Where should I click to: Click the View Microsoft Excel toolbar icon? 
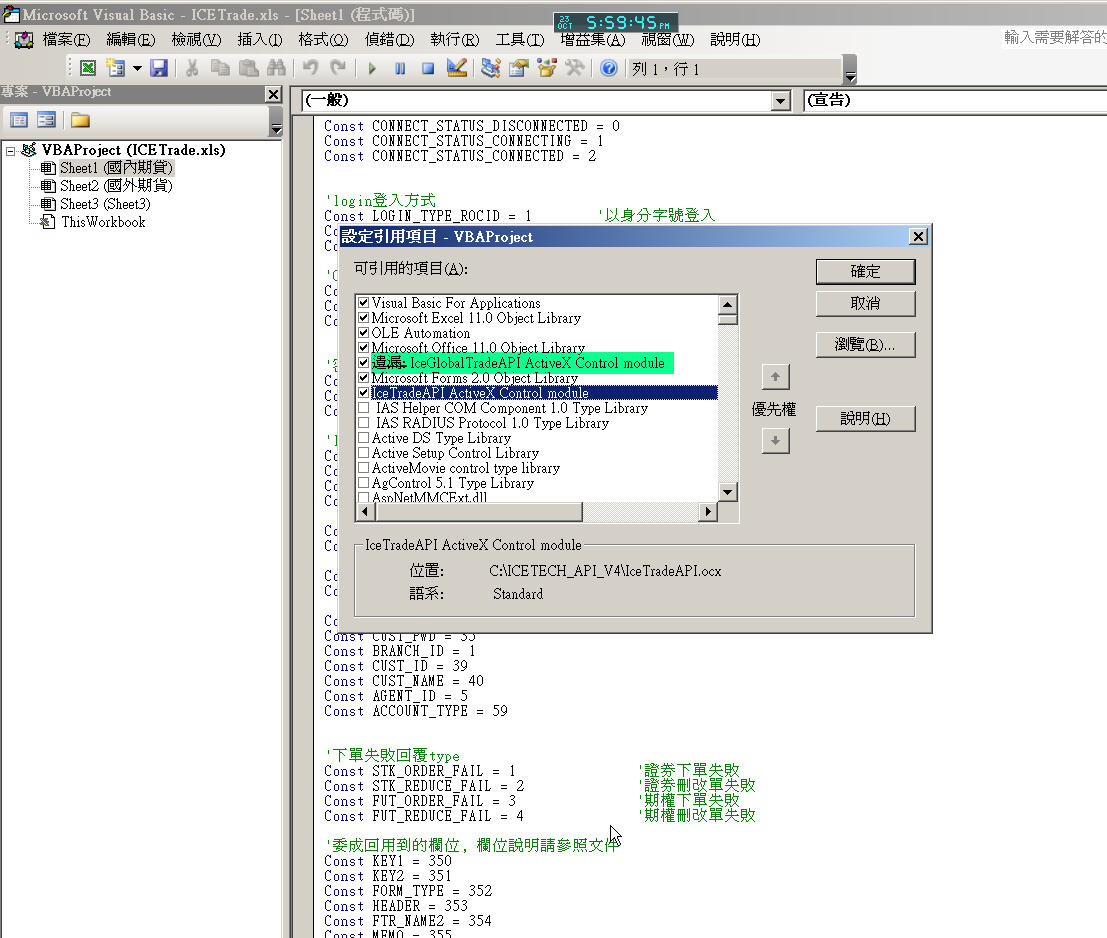click(x=88, y=68)
